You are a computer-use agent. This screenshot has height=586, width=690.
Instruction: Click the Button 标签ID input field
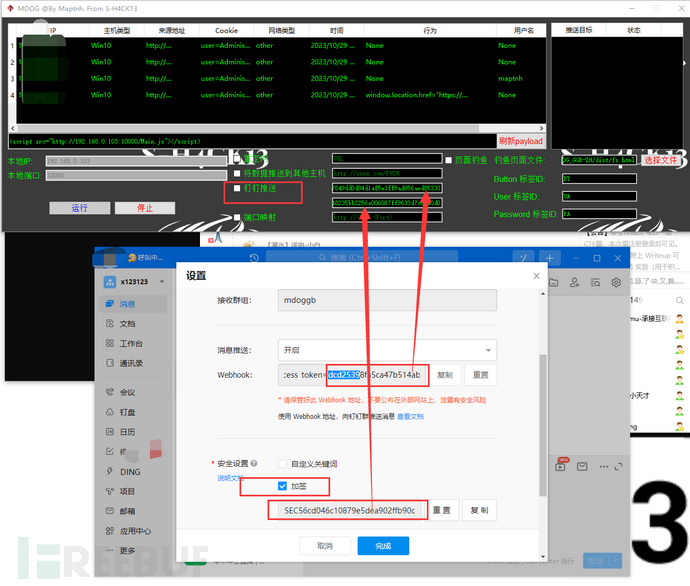[599, 179]
